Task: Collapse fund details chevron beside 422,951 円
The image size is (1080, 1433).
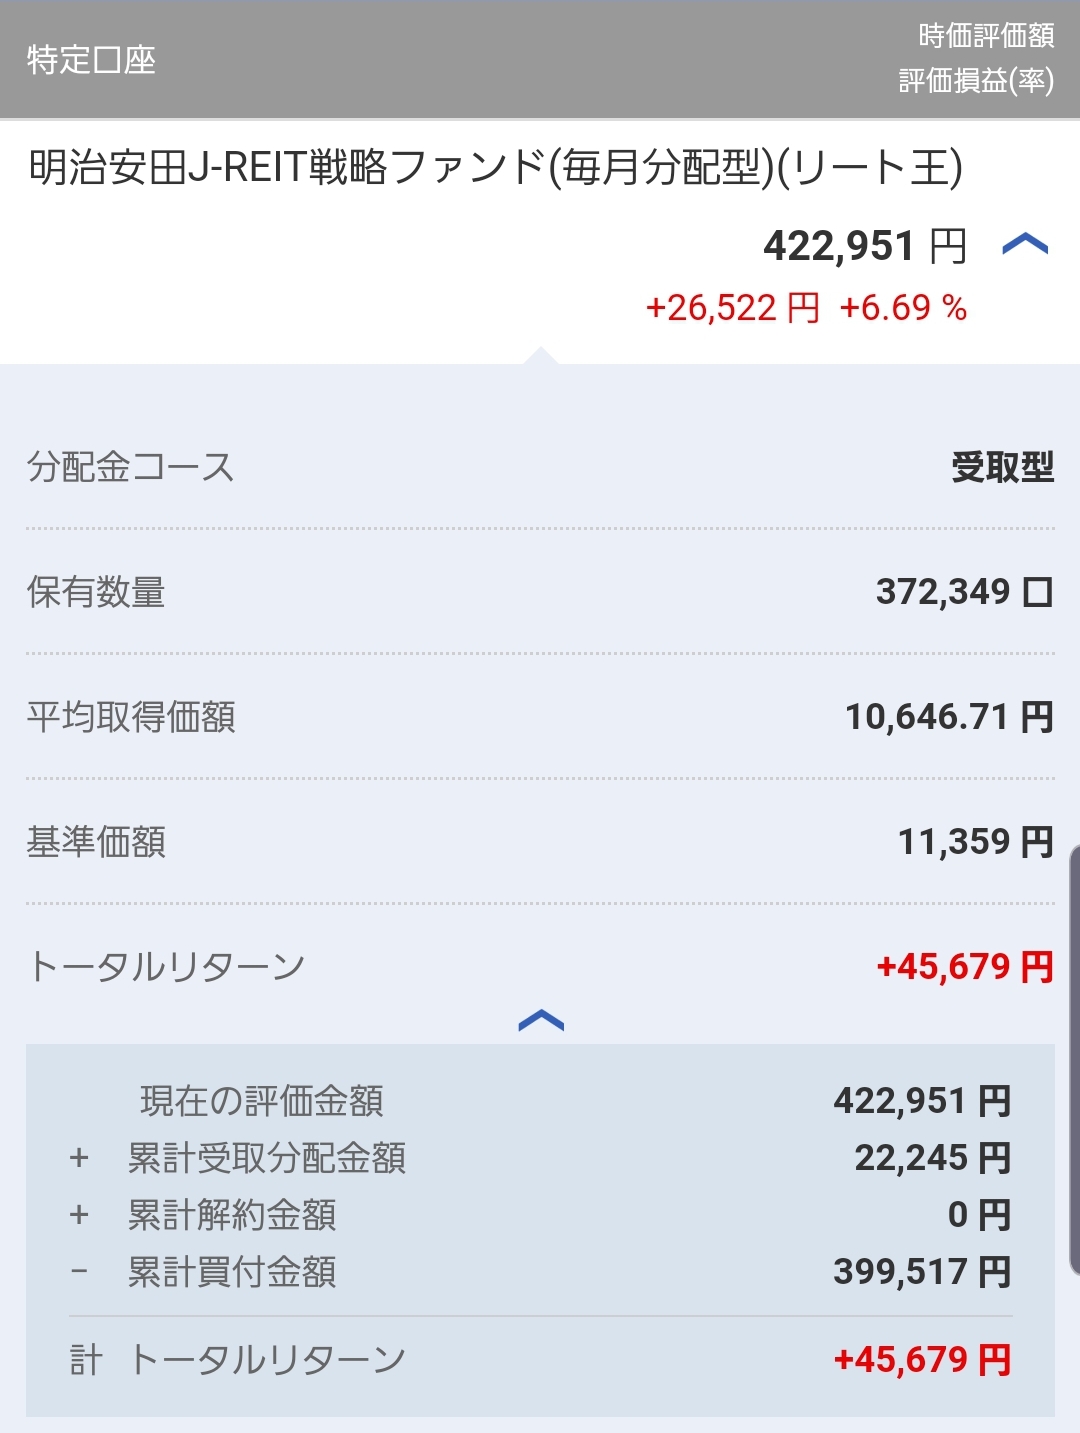Action: point(1025,245)
